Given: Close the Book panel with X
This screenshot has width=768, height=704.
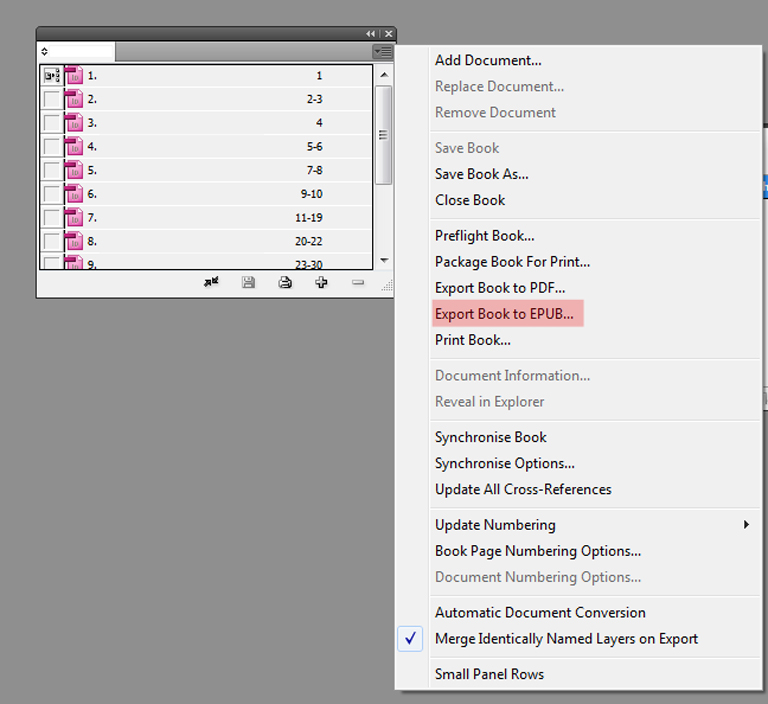Looking at the screenshot, I should click(x=388, y=34).
